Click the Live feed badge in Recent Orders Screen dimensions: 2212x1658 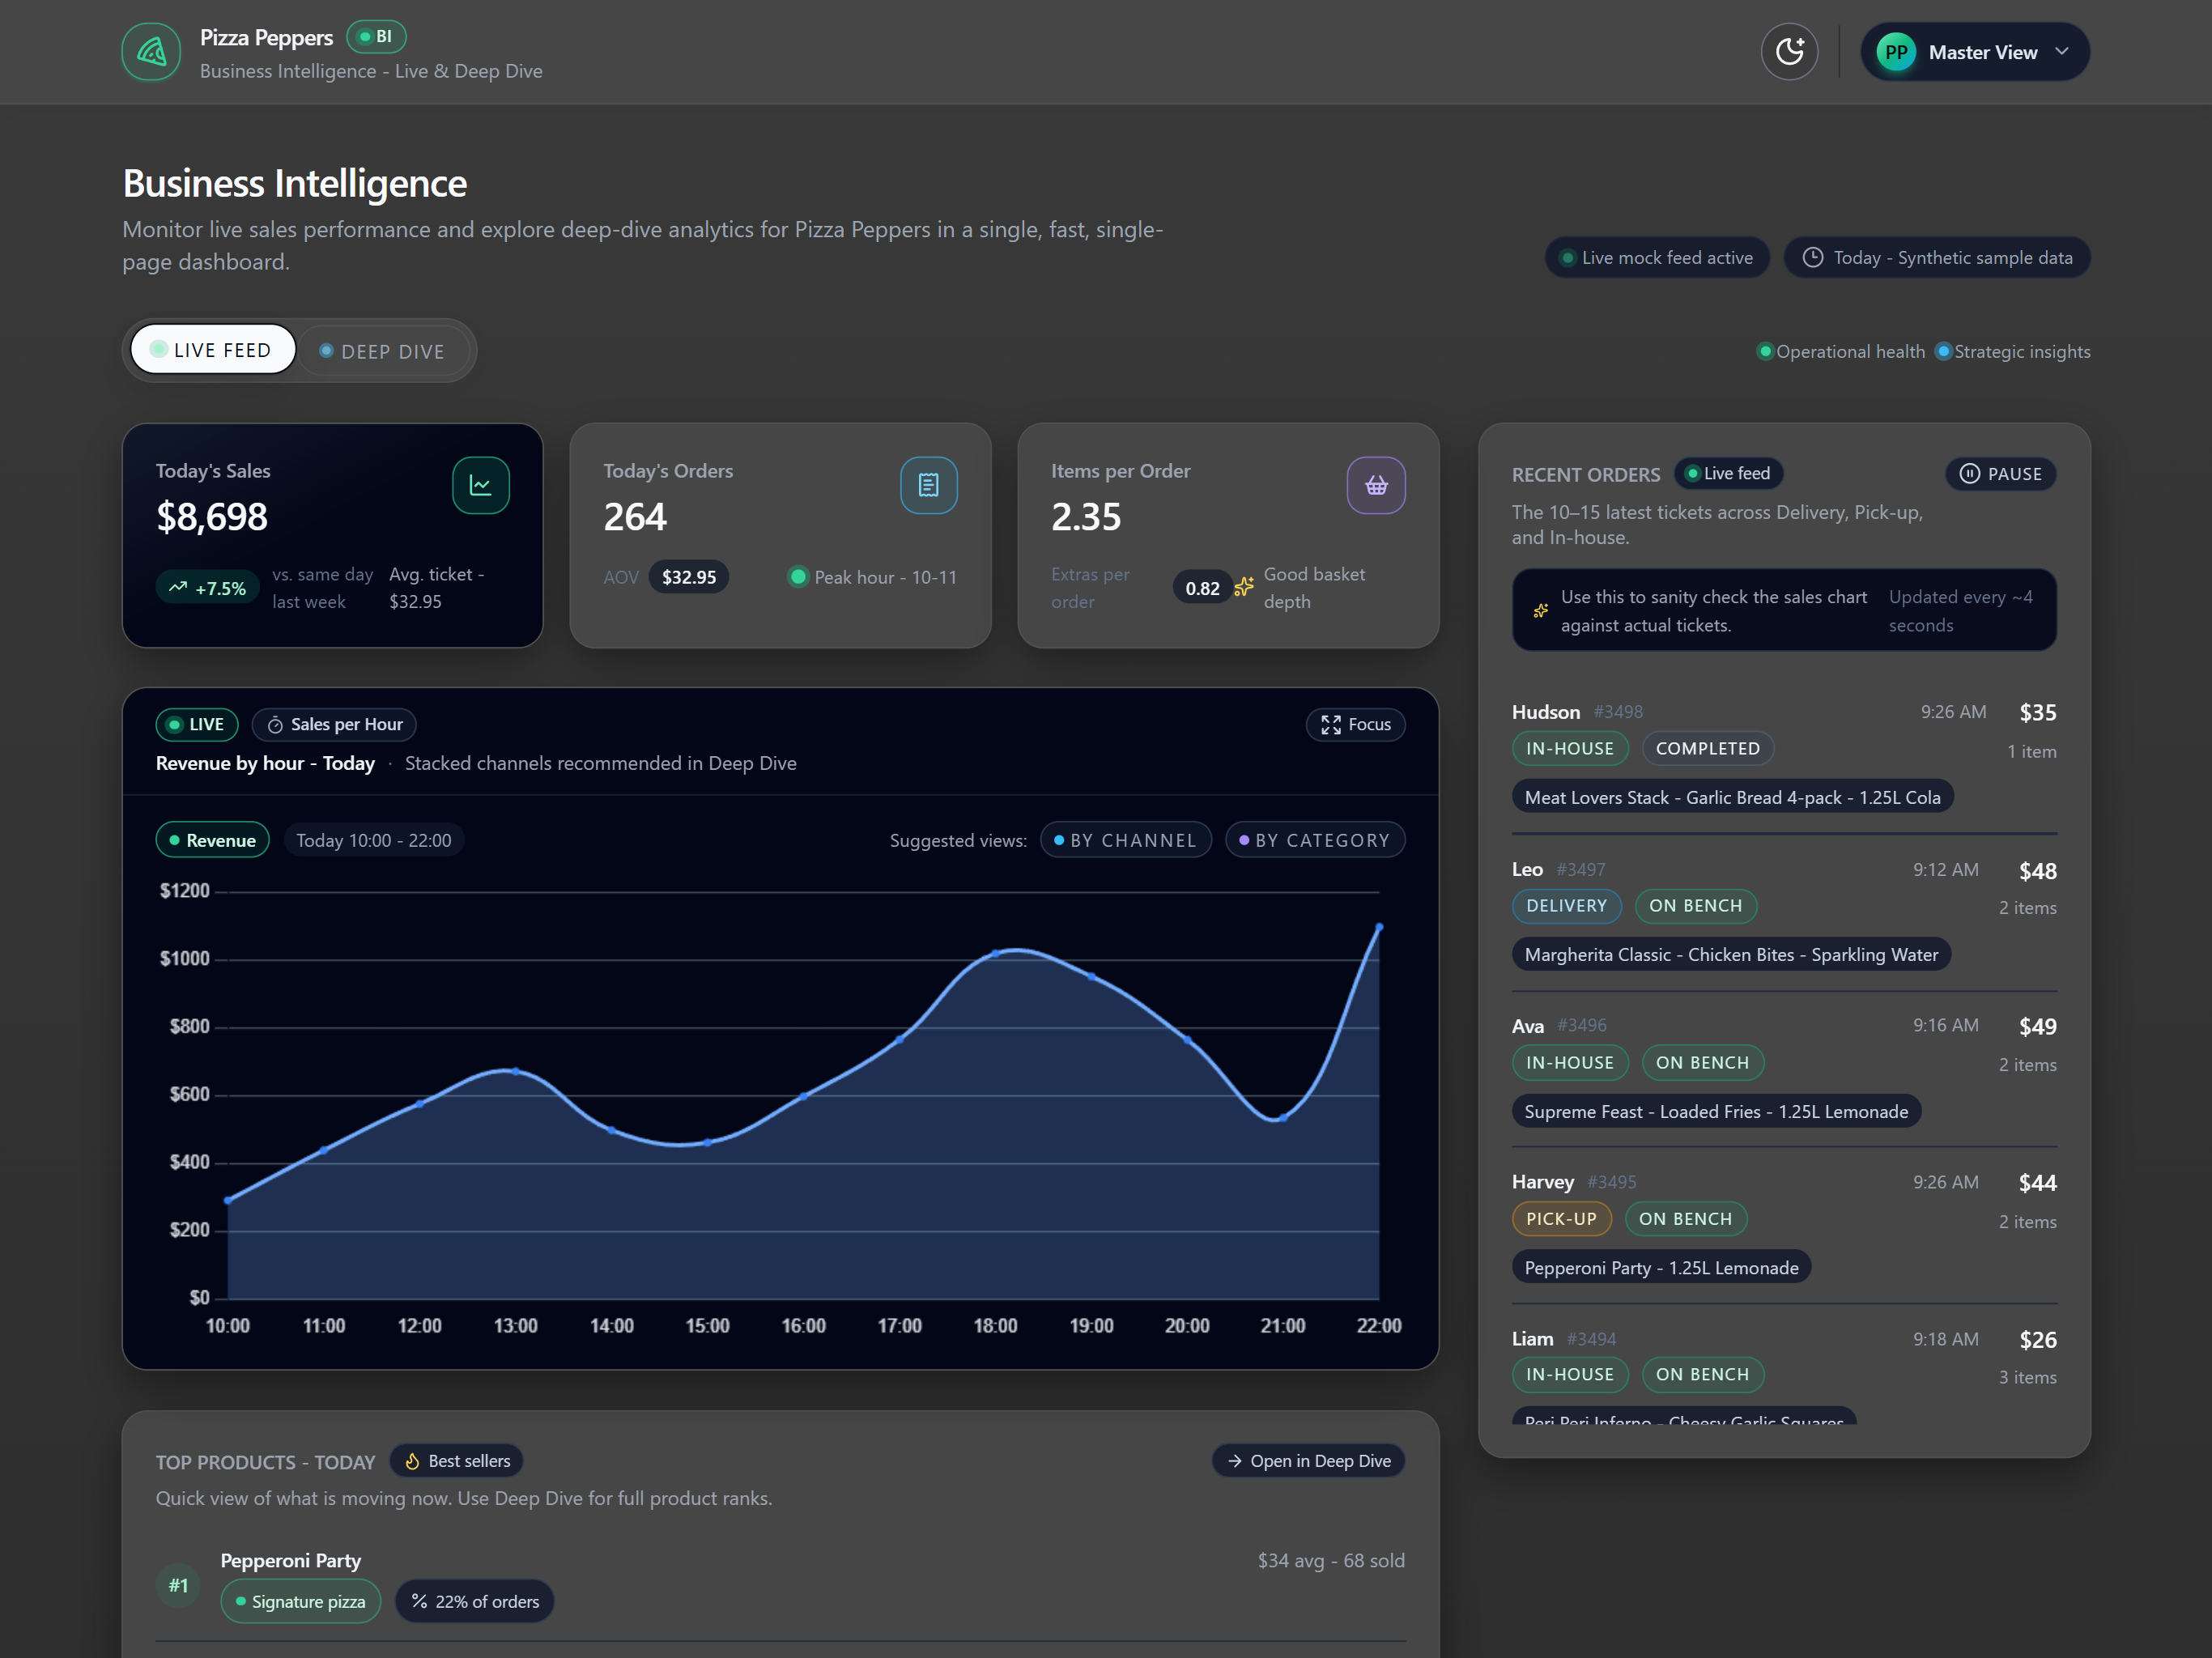[x=1728, y=474]
